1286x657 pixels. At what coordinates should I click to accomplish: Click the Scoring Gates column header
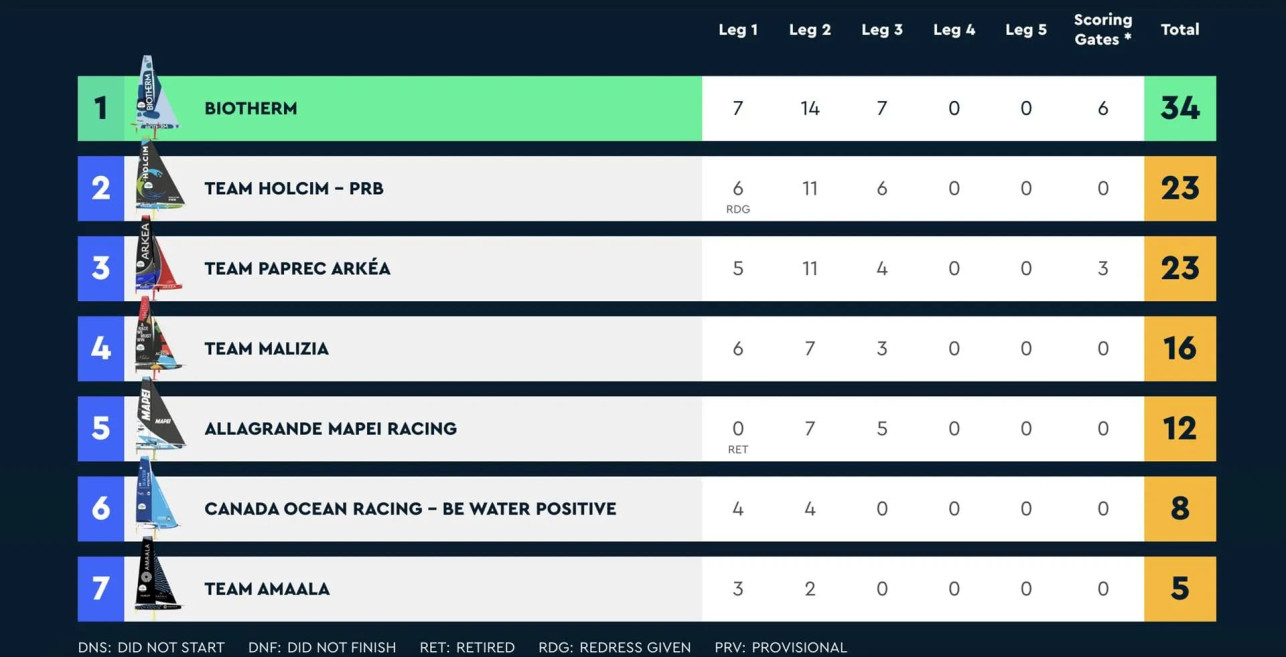(1103, 30)
